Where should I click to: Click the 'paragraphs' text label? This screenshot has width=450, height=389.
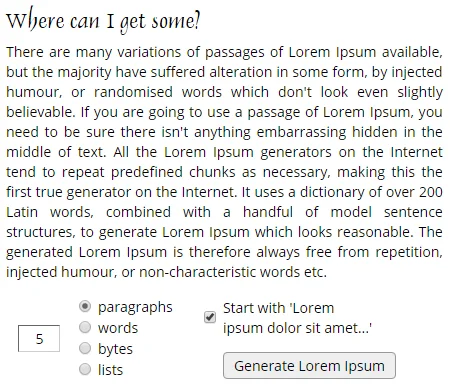(135, 307)
